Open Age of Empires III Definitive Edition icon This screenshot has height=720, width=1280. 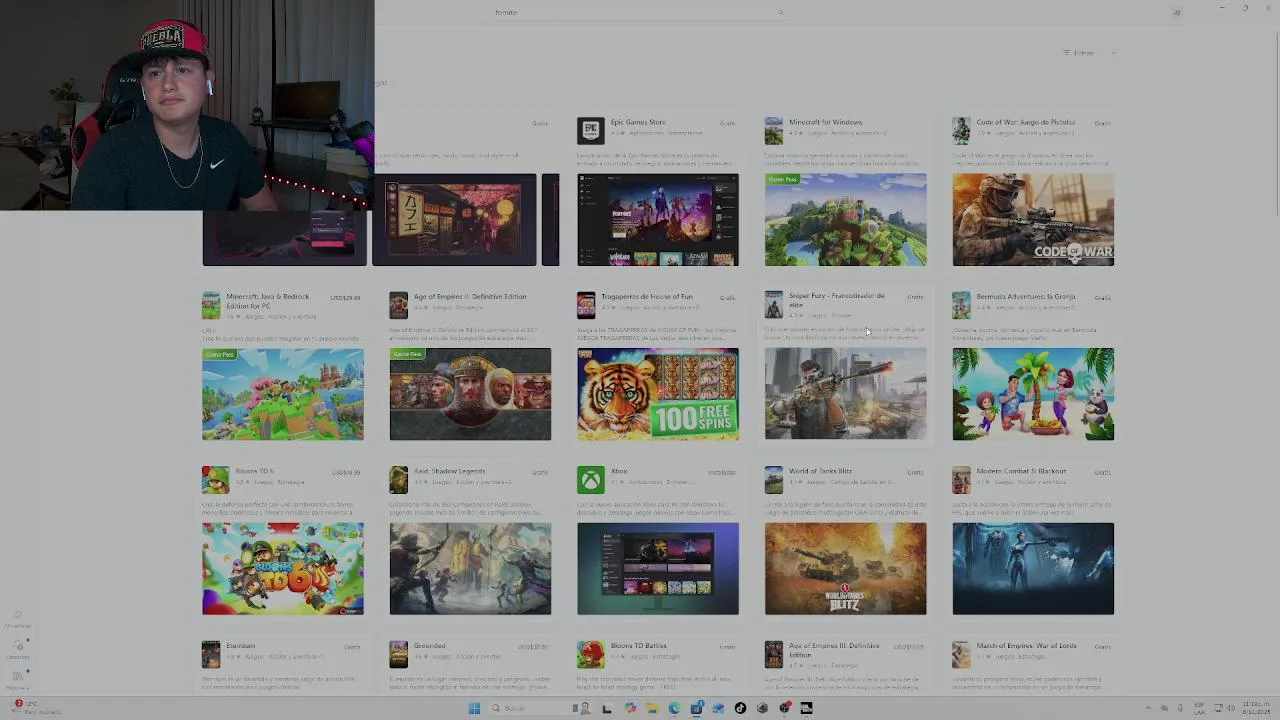pyautogui.click(x=774, y=655)
